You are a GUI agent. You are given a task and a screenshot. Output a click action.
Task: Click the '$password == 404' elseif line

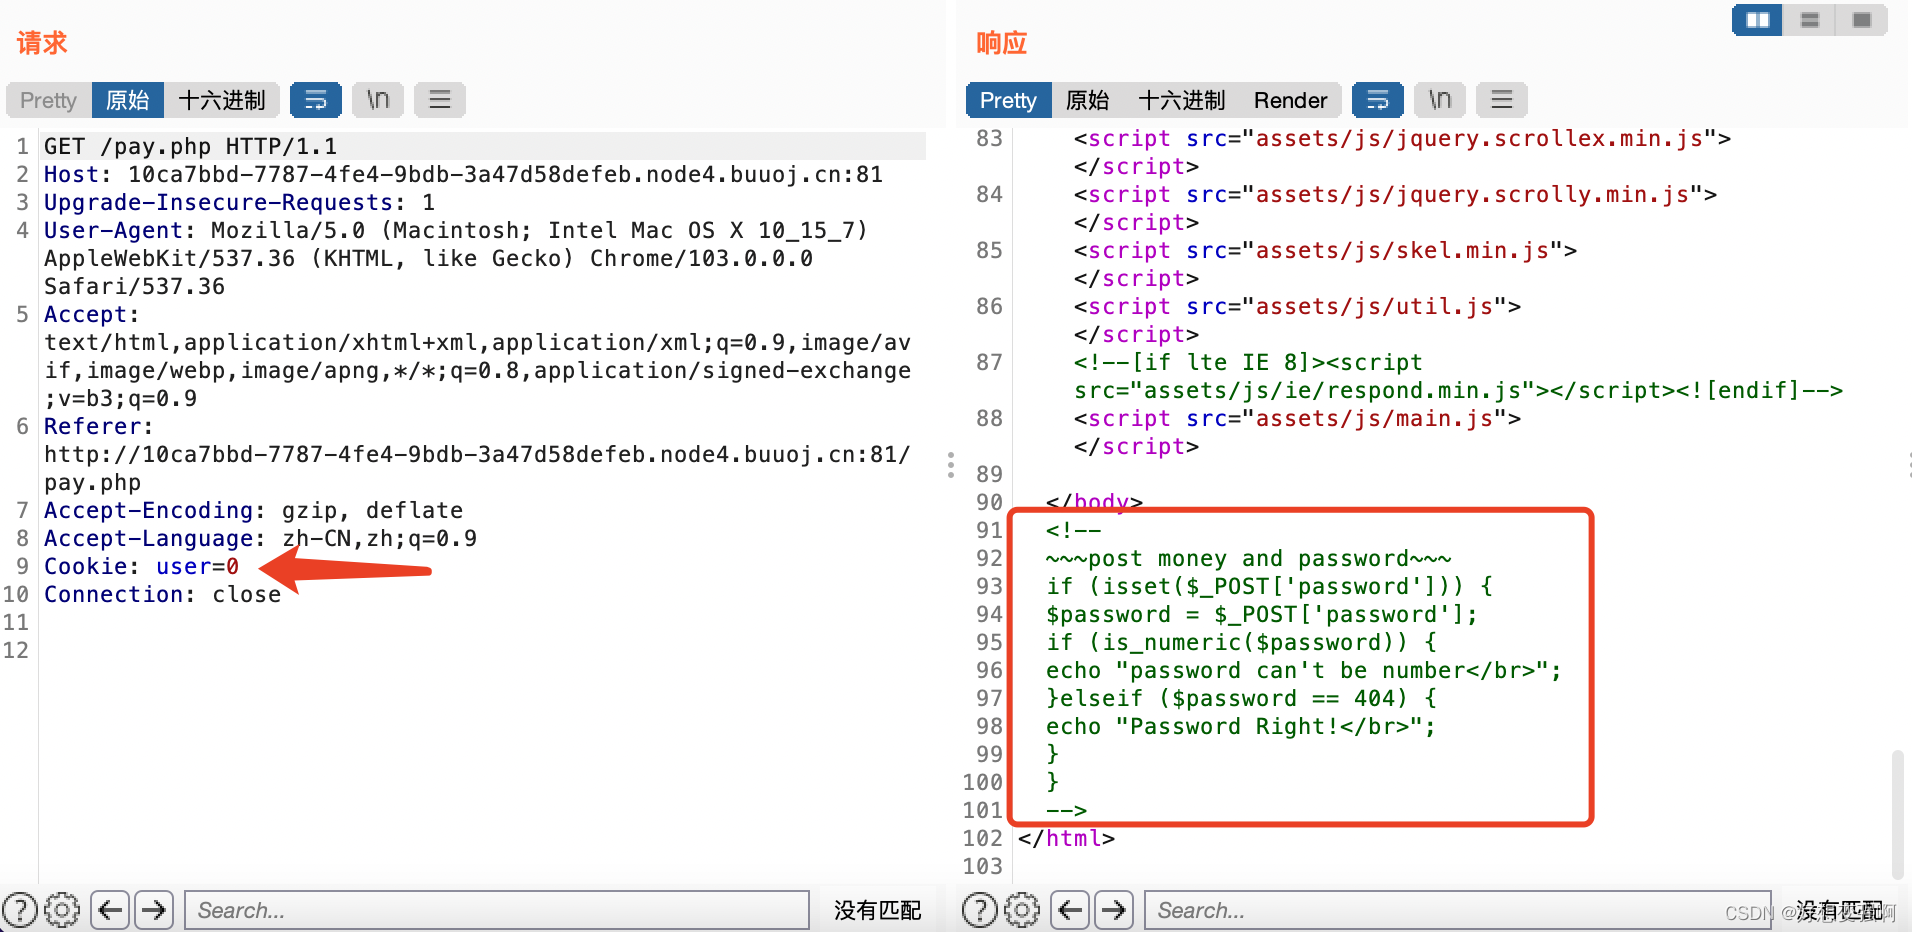[x=1241, y=698]
